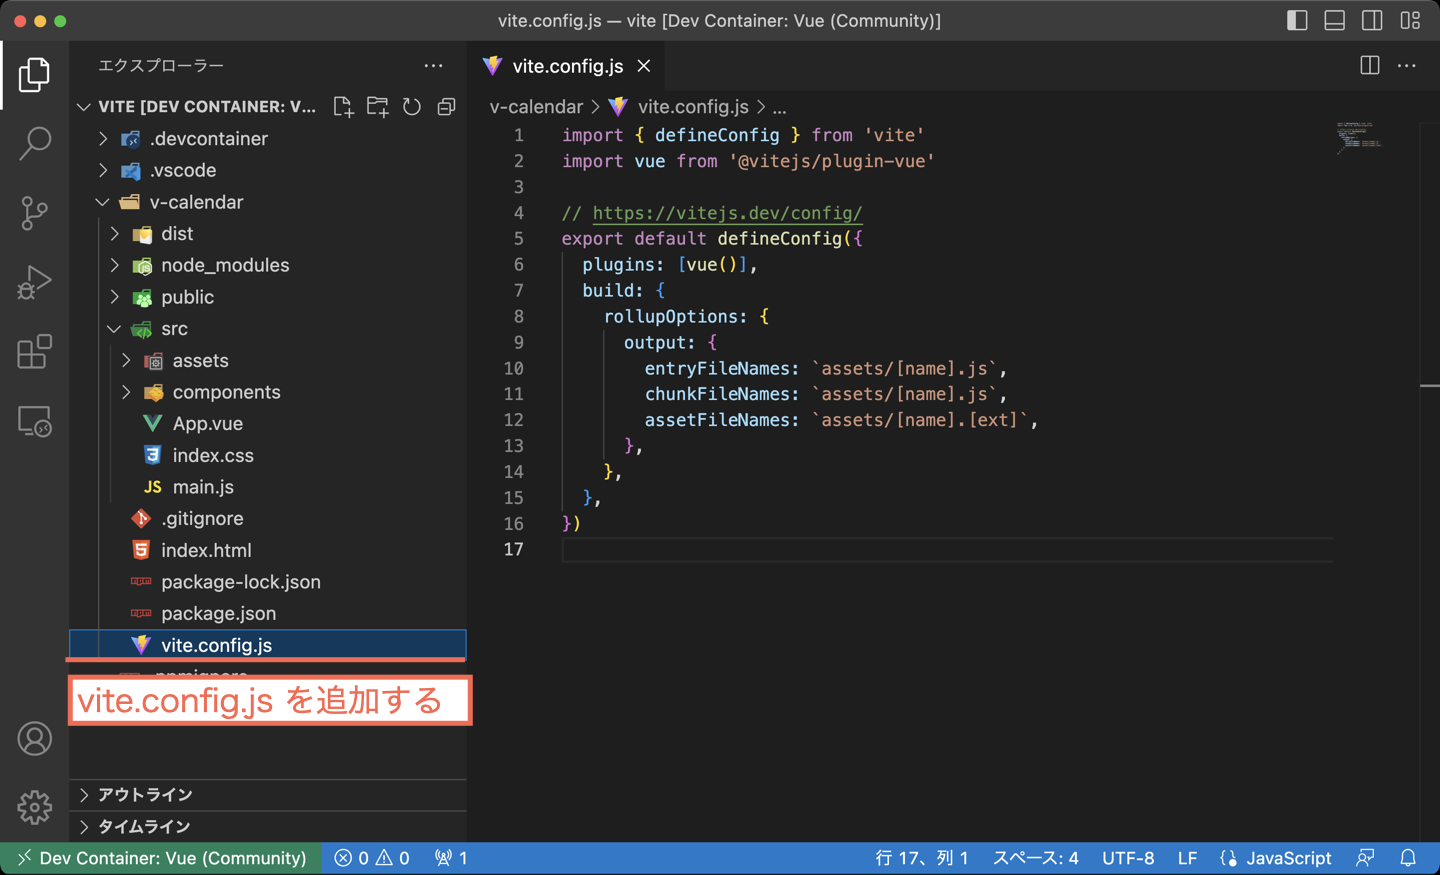This screenshot has height=875, width=1440.
Task: Click v-calendar in the breadcrumb
Action: pos(536,107)
